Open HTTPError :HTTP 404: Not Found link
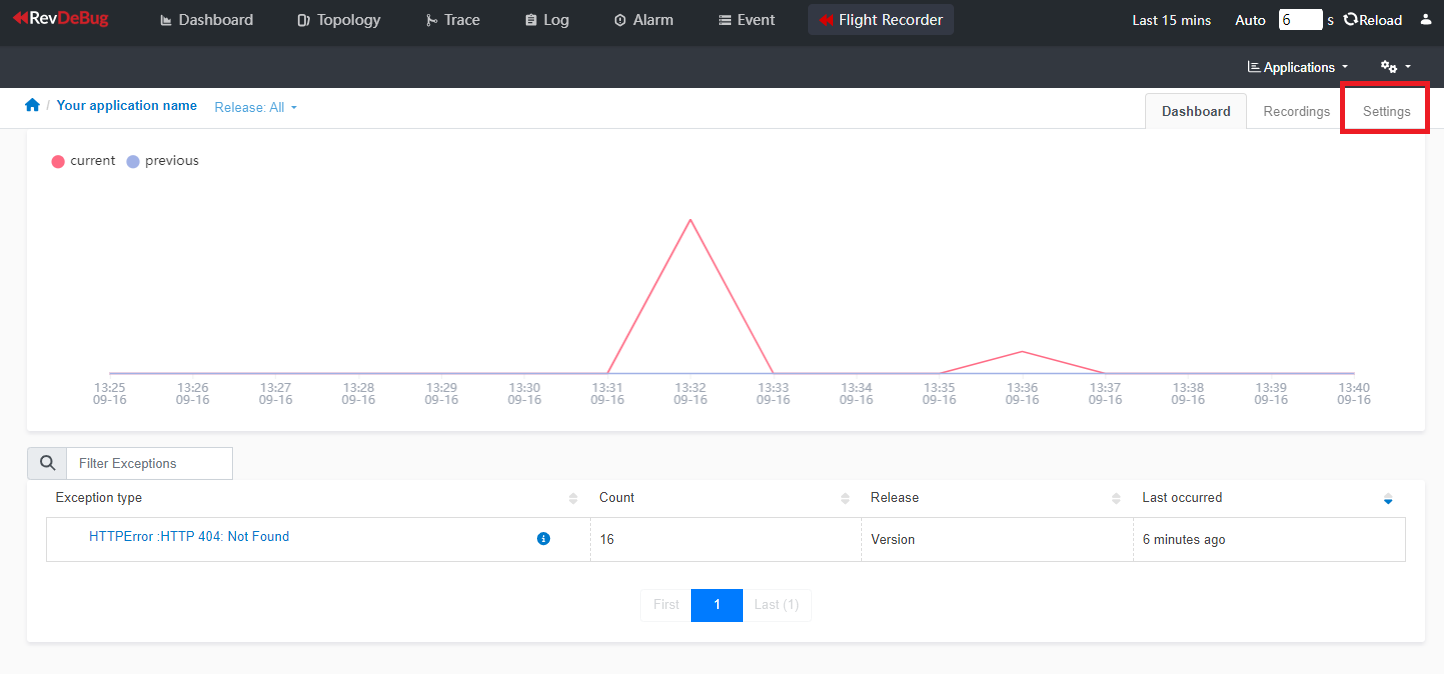This screenshot has width=1444, height=674. point(189,537)
